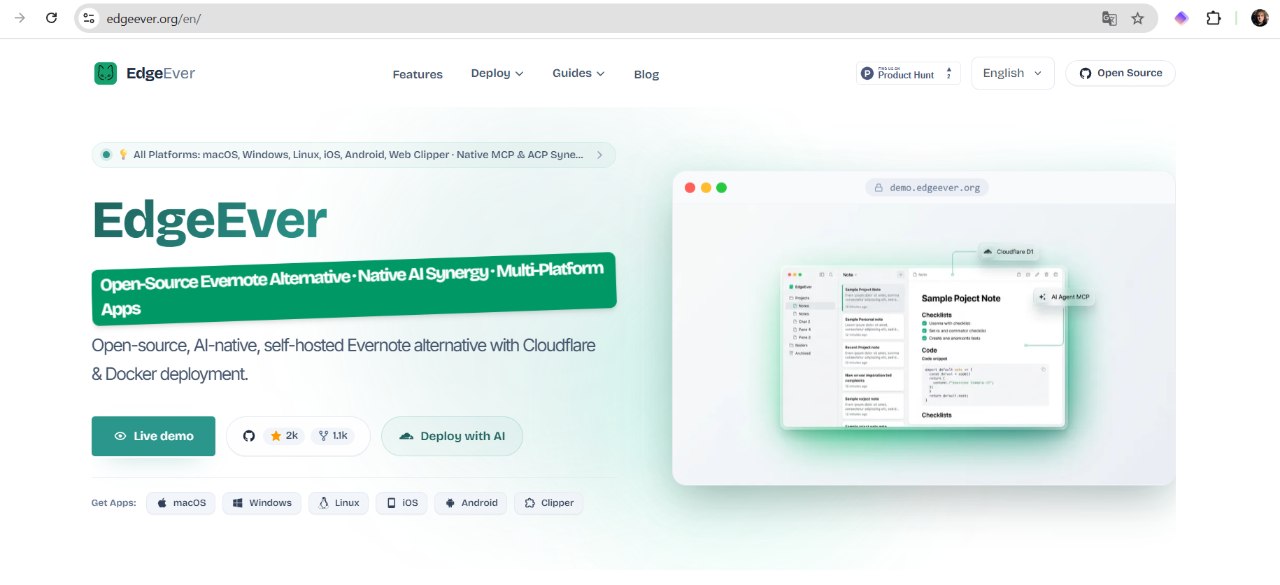Reload the page with the refresh icon

(51, 18)
